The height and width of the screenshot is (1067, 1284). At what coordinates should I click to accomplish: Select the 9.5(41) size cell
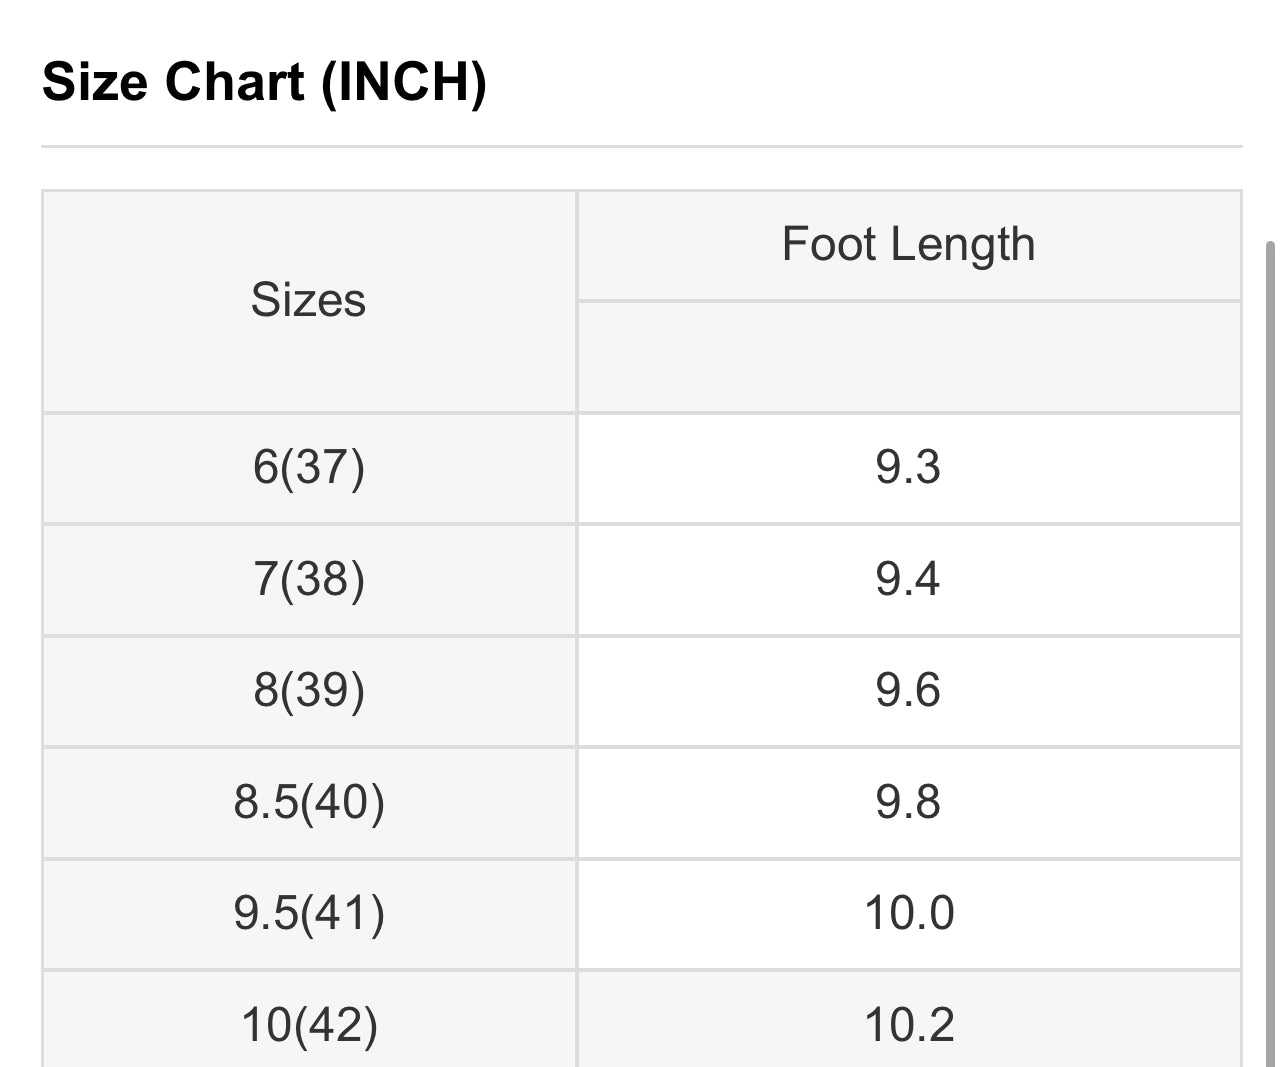tap(308, 913)
